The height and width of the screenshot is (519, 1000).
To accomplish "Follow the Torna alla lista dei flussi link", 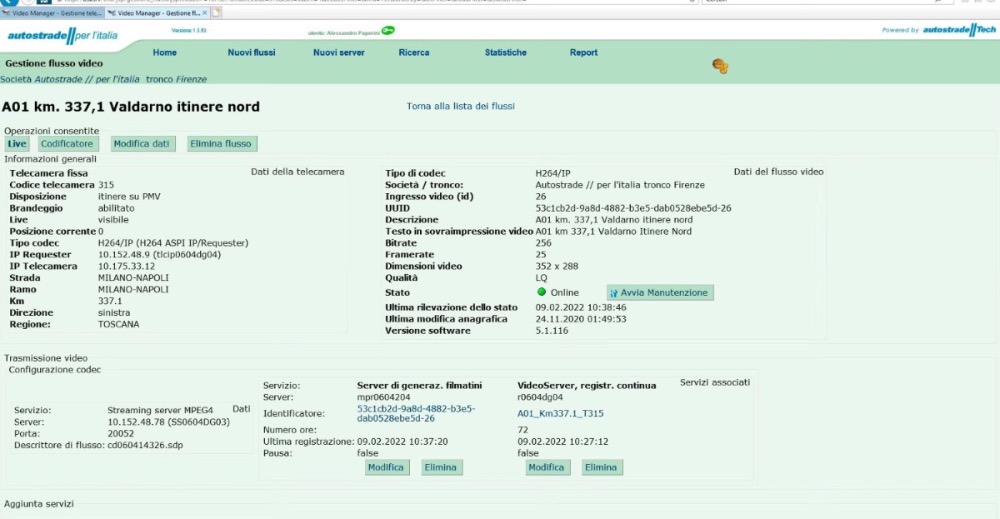I will [x=460, y=106].
